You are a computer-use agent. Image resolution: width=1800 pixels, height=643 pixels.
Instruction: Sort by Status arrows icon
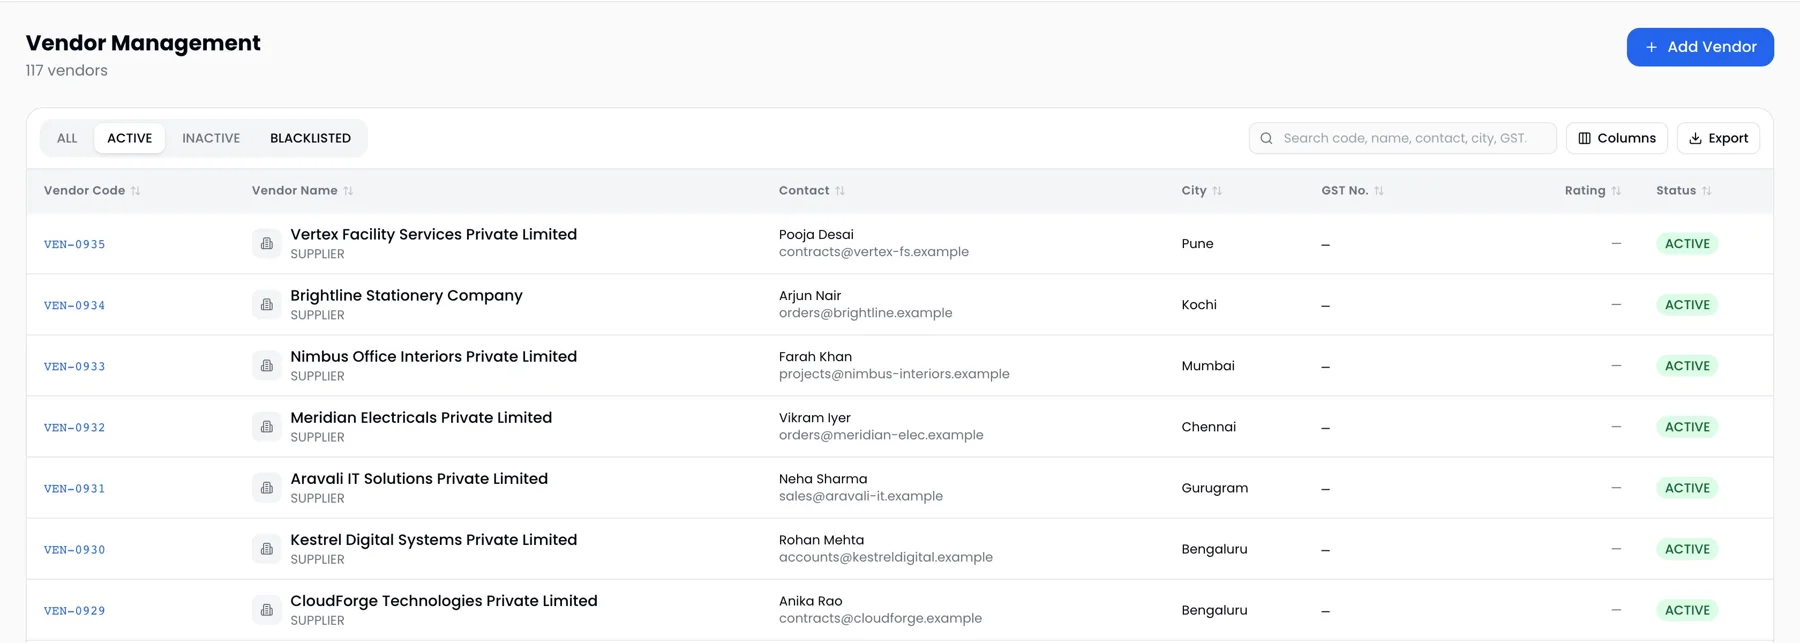click(1707, 190)
